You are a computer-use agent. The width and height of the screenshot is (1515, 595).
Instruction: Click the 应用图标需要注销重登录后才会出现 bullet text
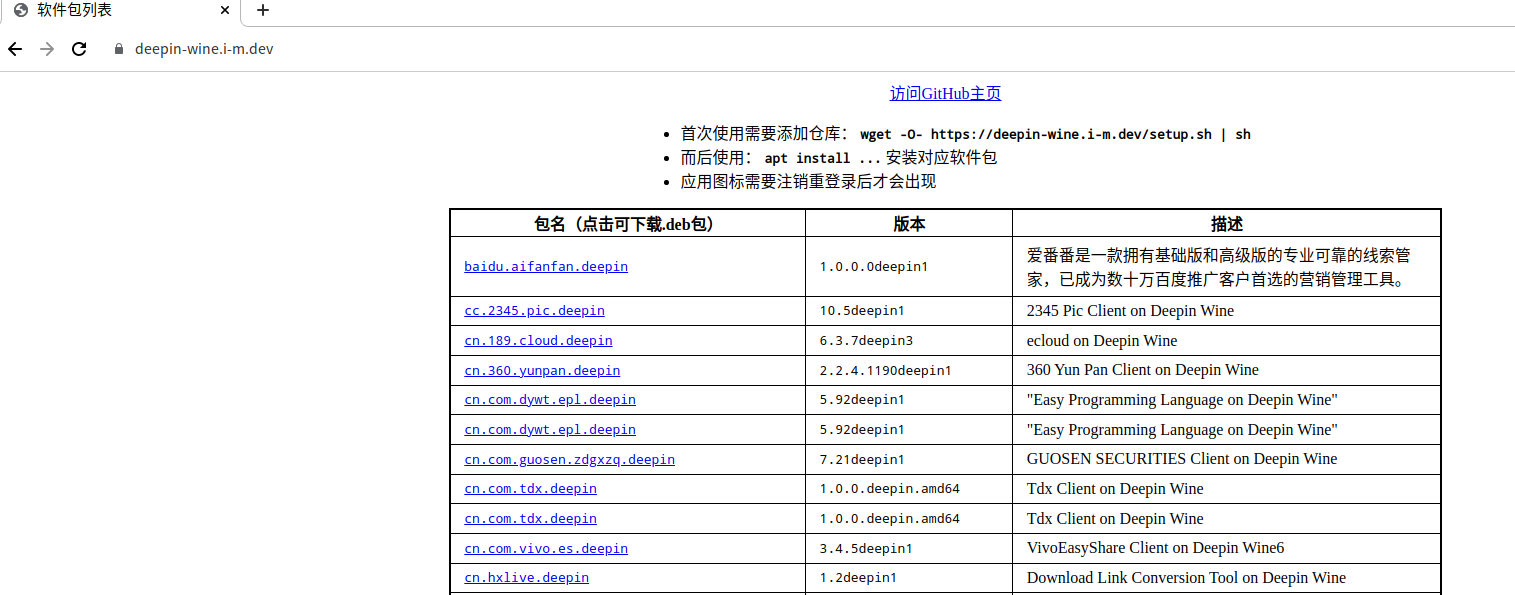[x=808, y=182]
